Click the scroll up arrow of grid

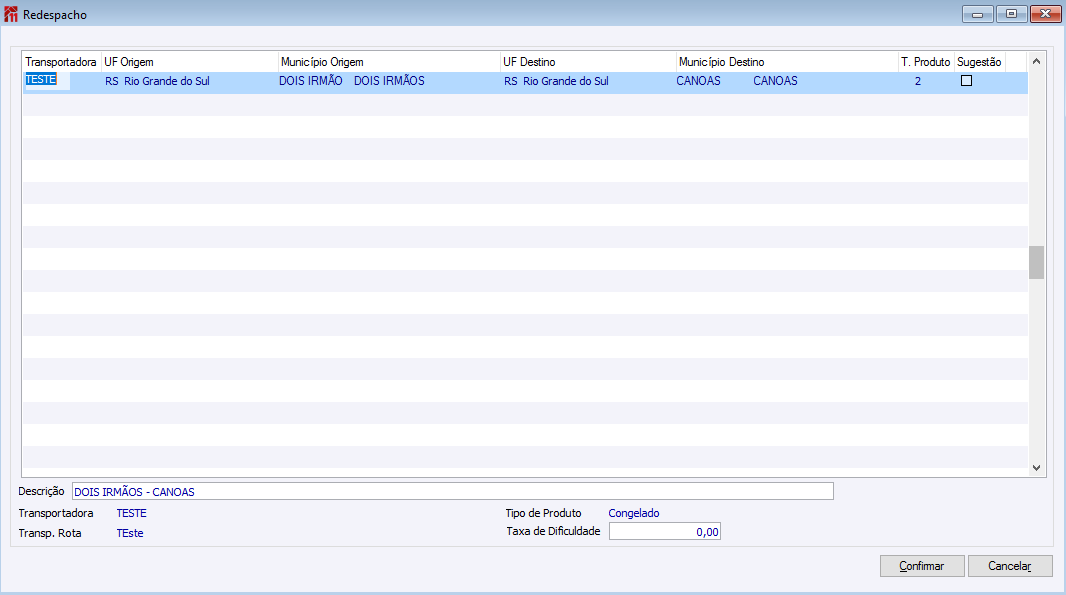(x=1036, y=61)
